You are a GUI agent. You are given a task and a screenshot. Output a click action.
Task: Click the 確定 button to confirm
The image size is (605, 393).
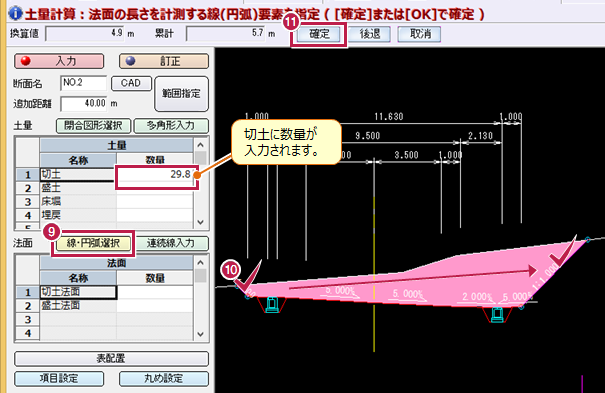coord(319,34)
